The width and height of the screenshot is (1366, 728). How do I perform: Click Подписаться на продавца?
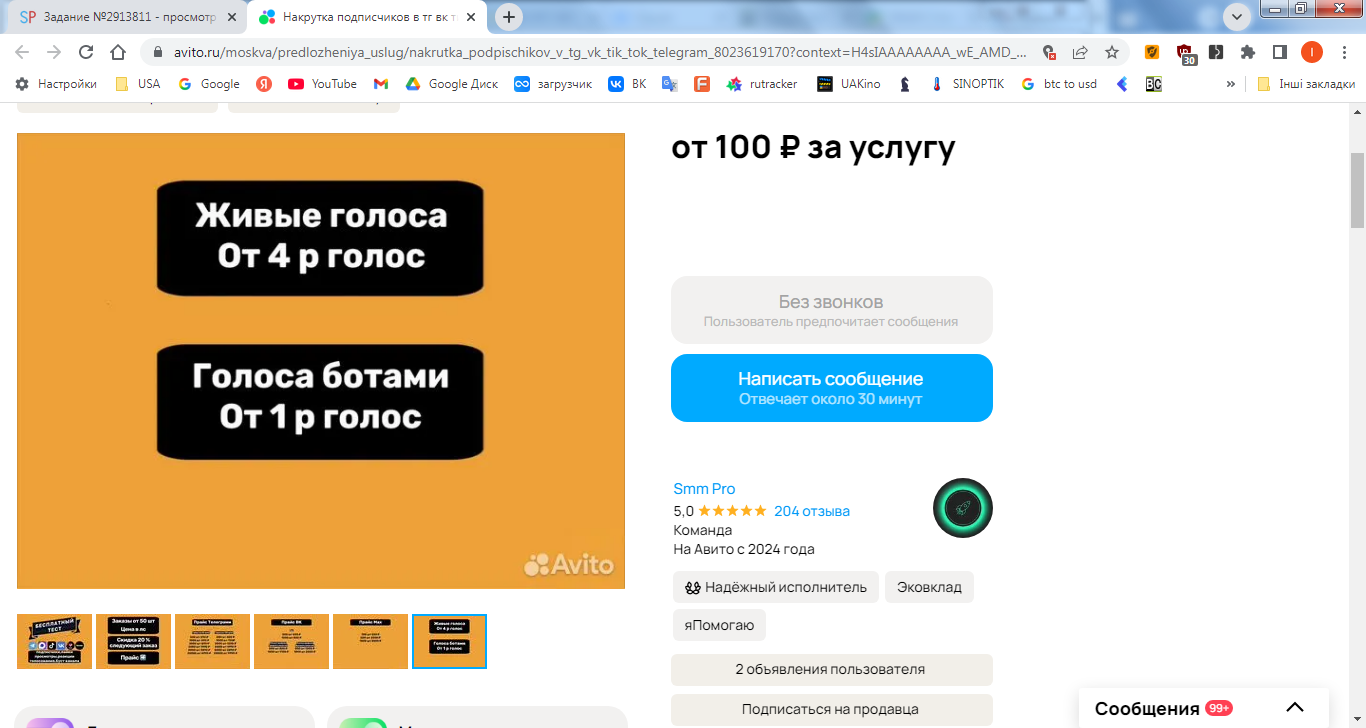(x=832, y=710)
